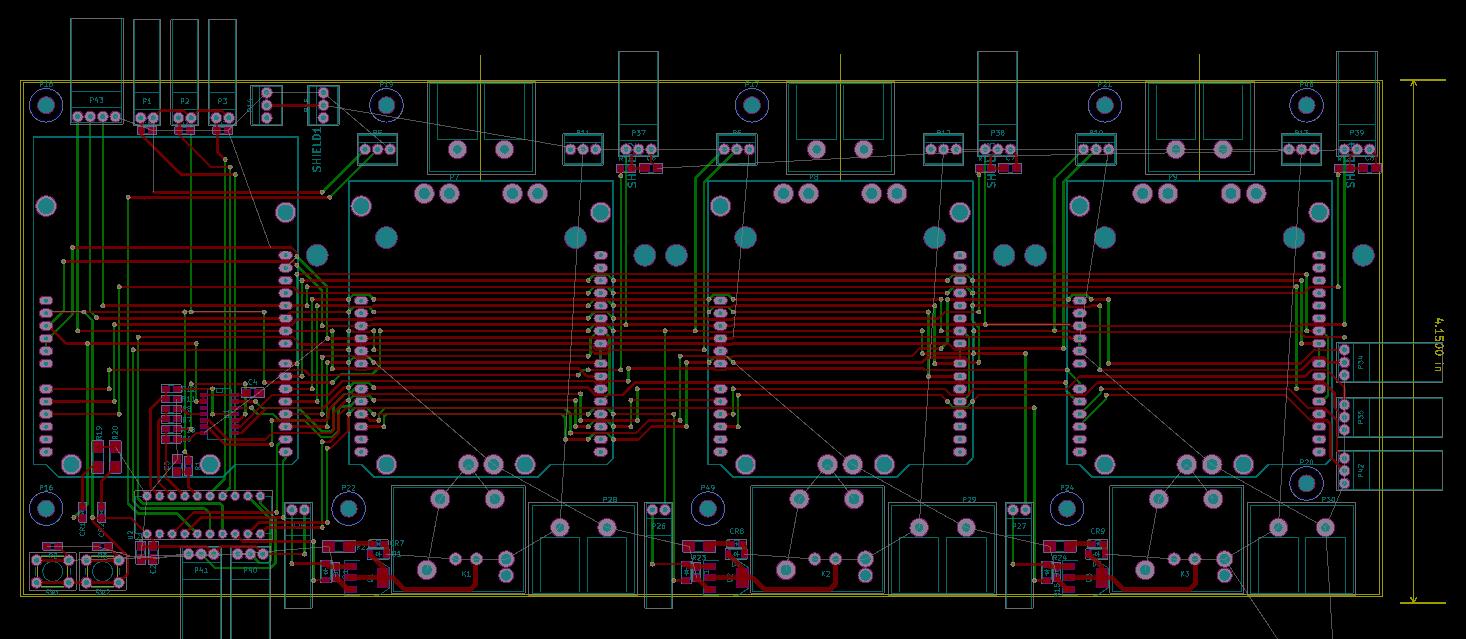The width and height of the screenshot is (1466, 639).
Task: Click the P8 module reference label
Action: point(813,178)
